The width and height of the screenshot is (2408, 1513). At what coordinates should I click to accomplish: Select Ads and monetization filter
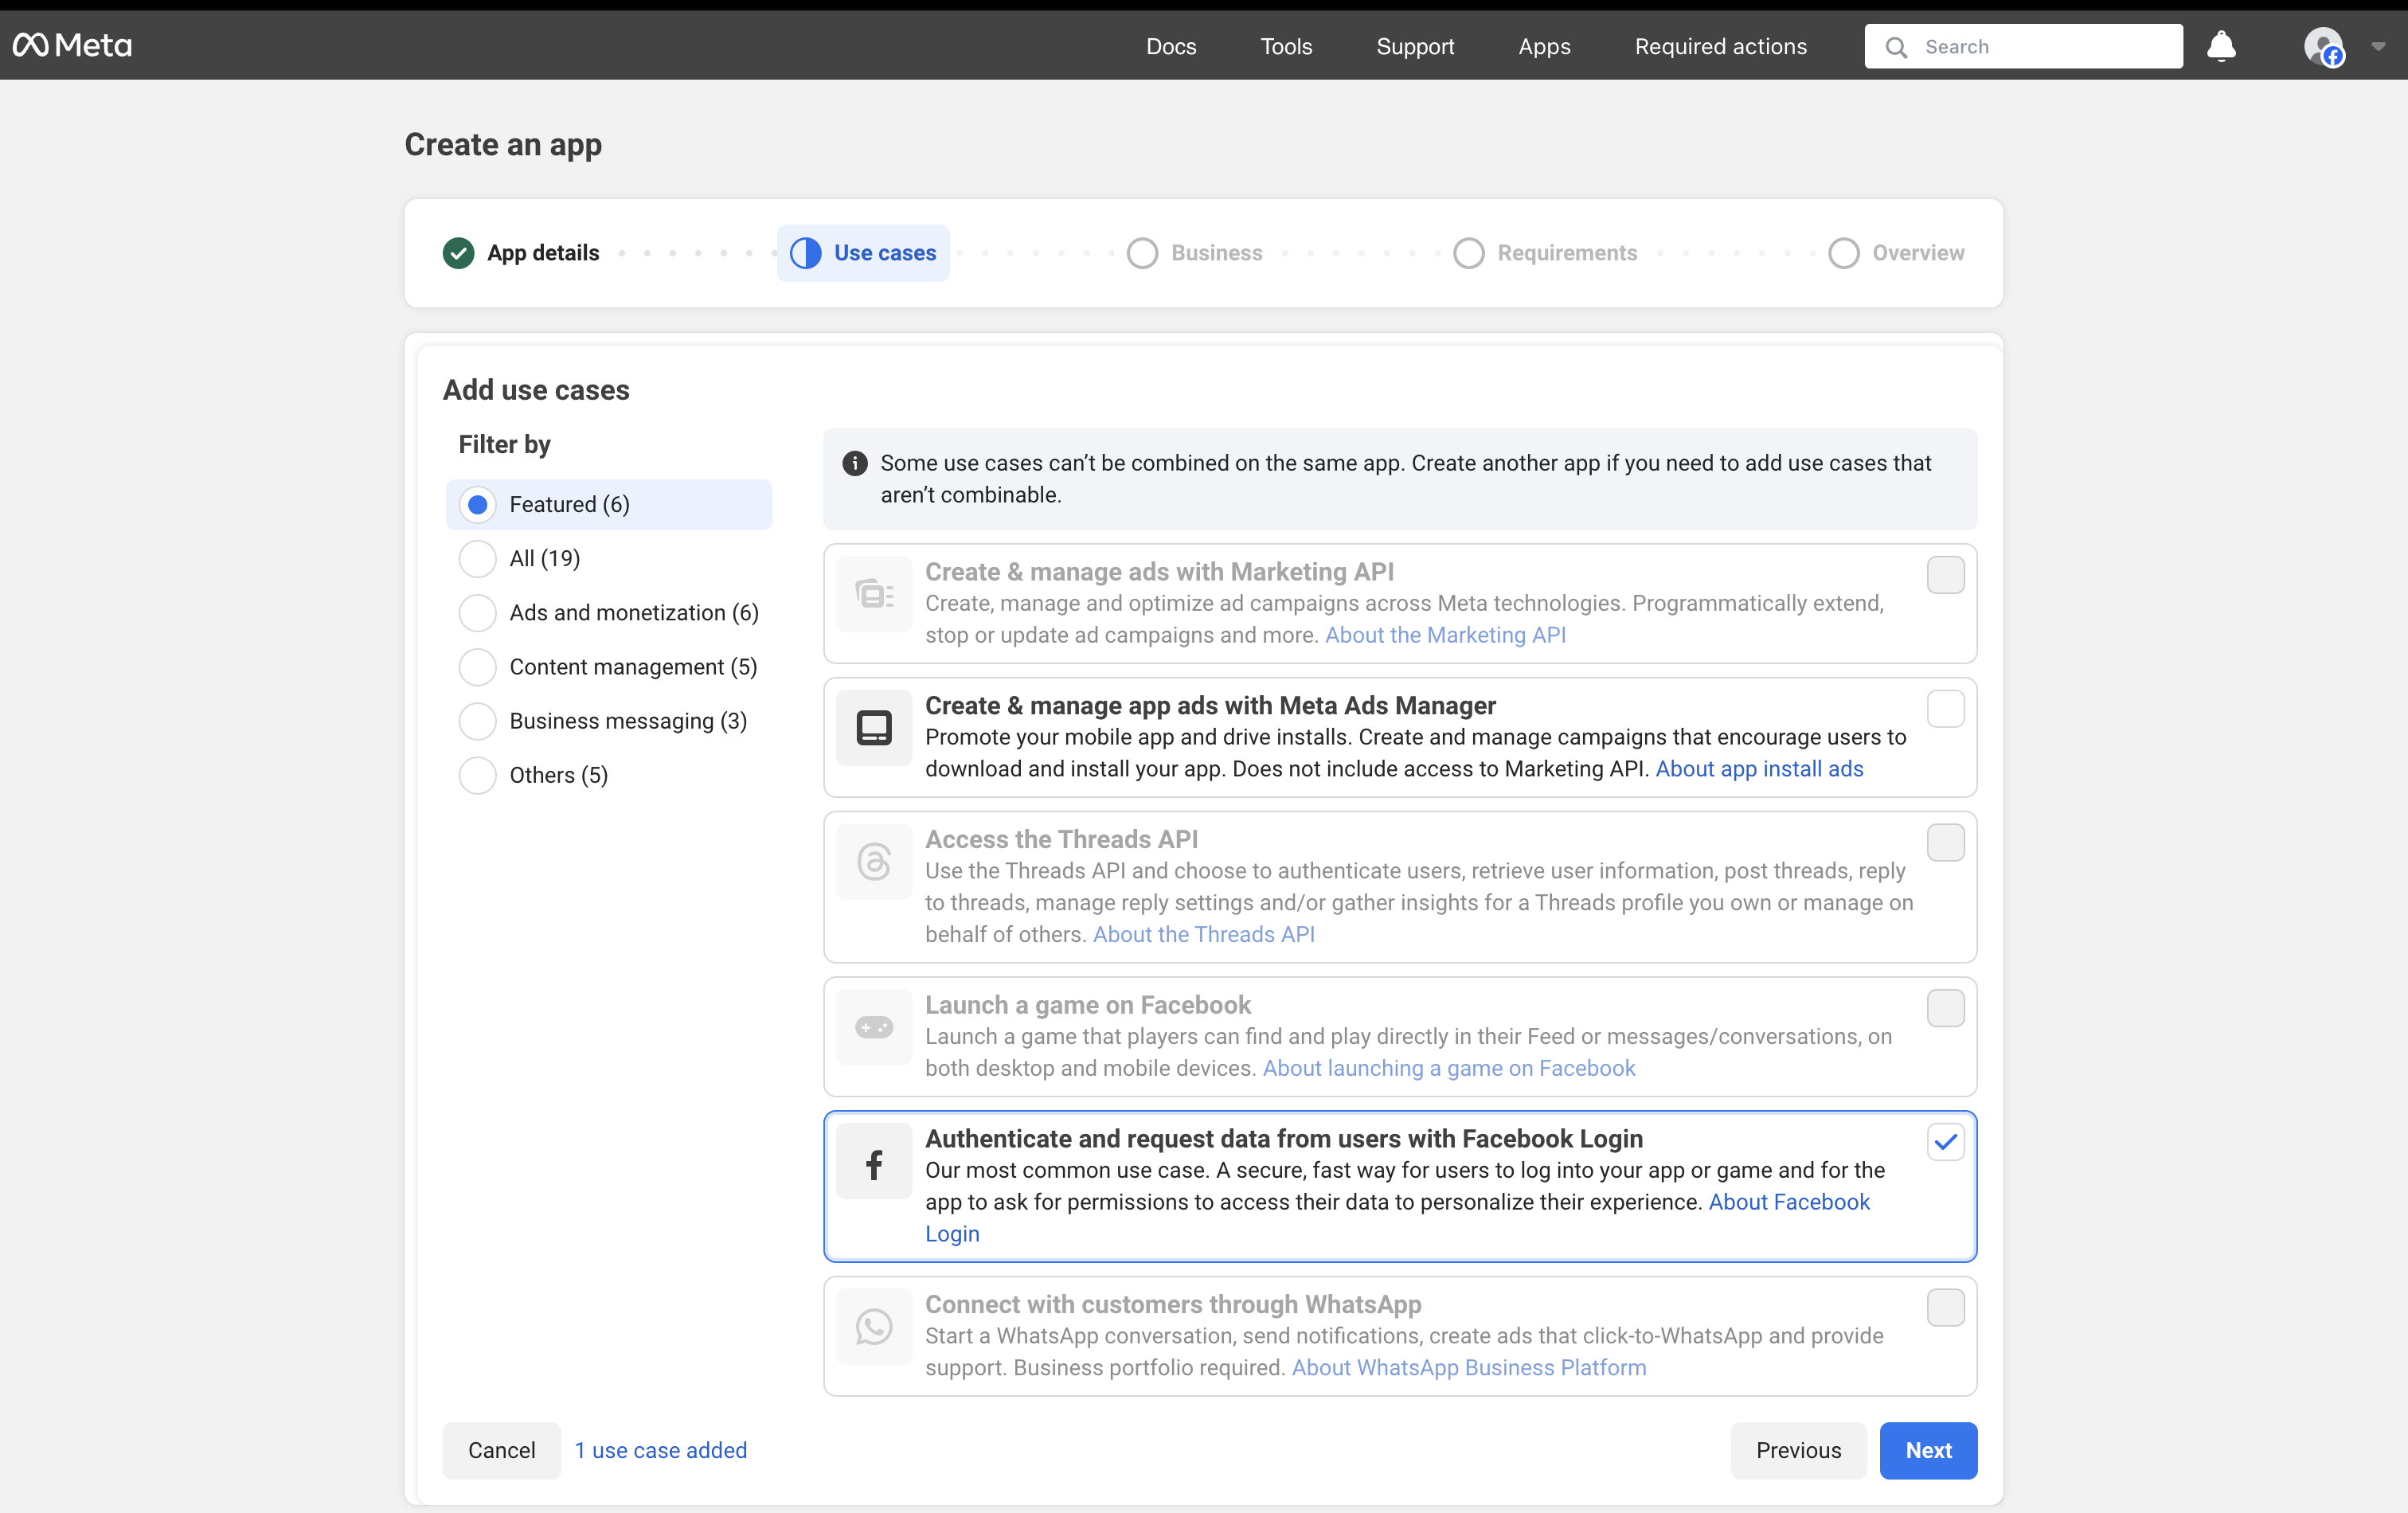pos(477,613)
